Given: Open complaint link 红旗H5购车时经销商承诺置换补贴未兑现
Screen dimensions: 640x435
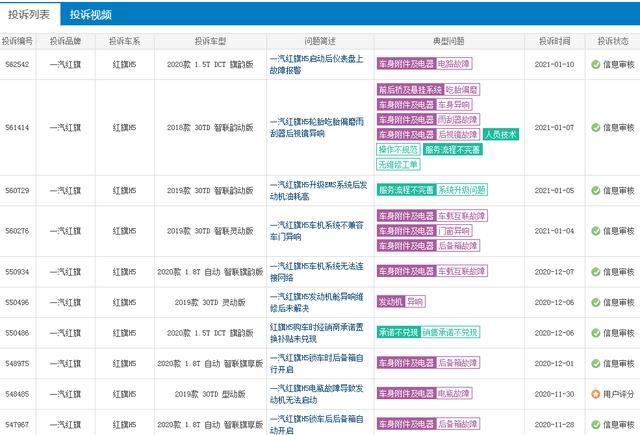Looking at the screenshot, I should click(316, 333).
